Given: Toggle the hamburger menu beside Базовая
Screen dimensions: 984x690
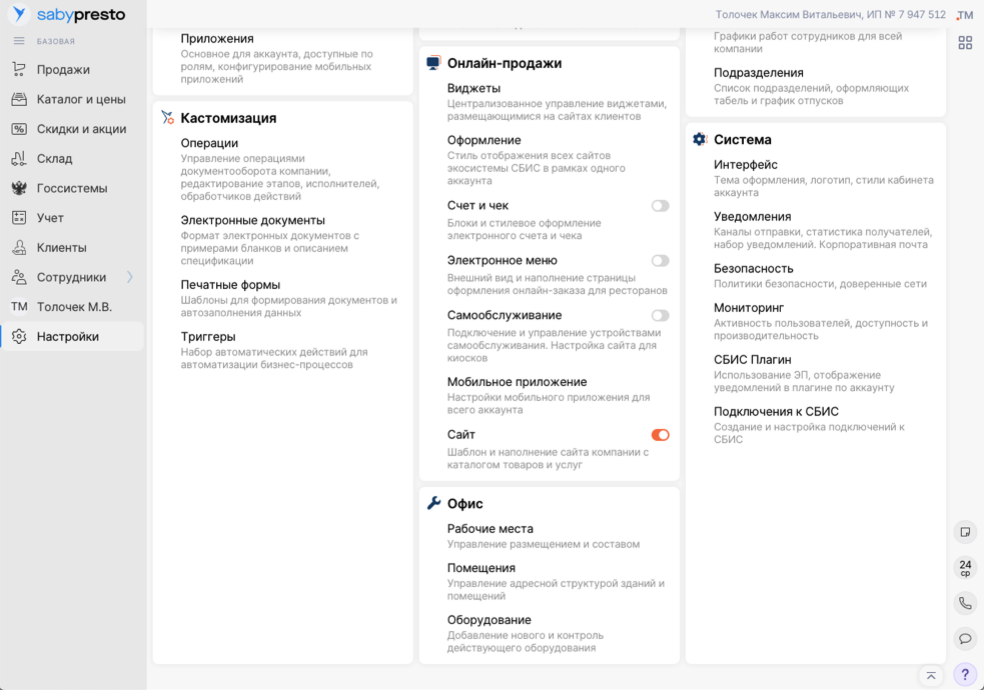Looking at the screenshot, I should pos(19,41).
